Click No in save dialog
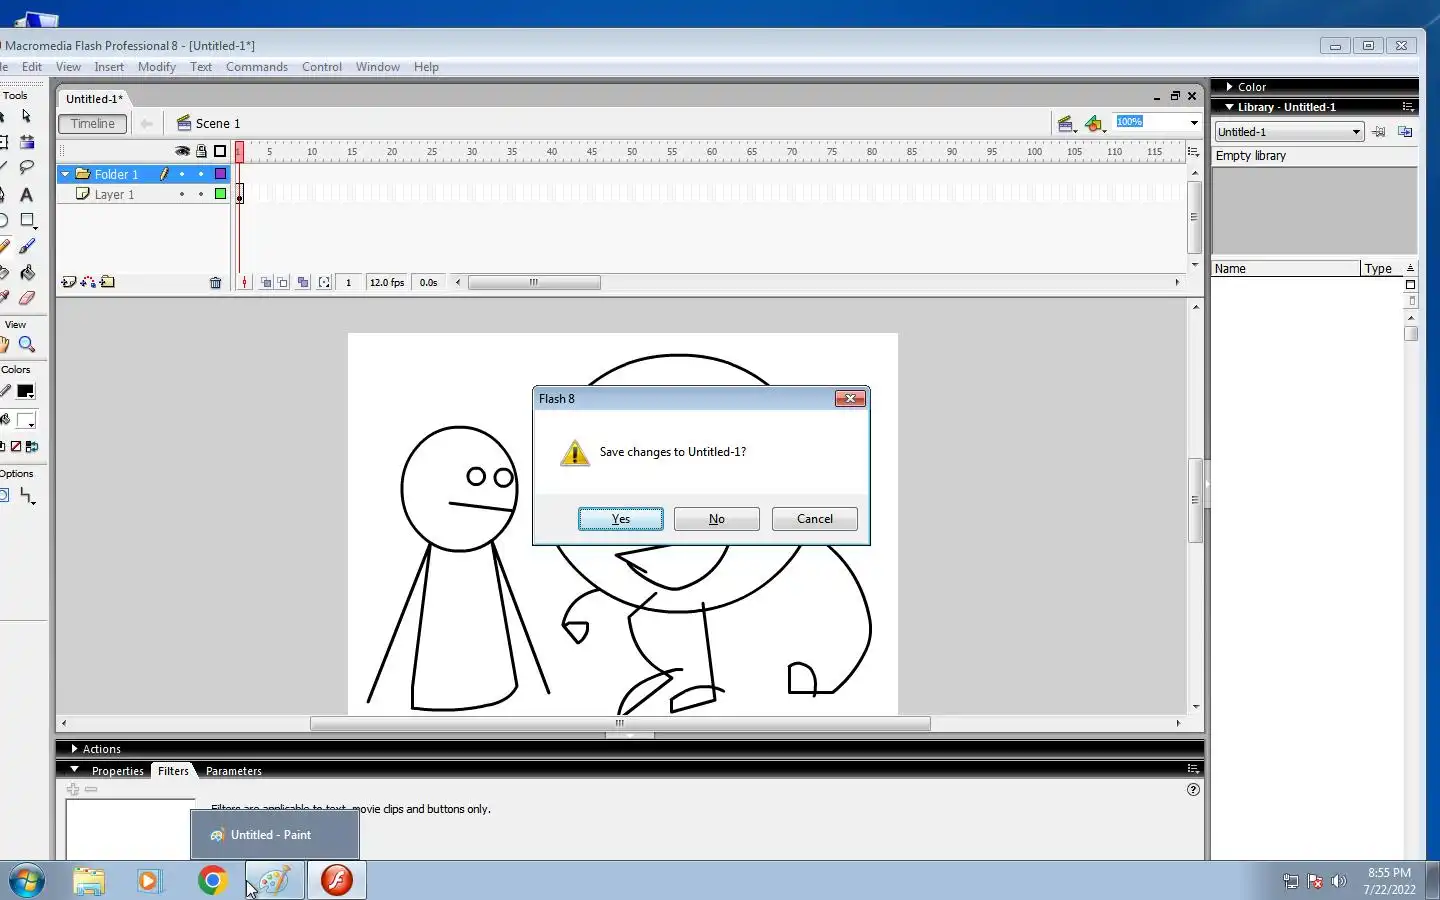 click(x=717, y=519)
